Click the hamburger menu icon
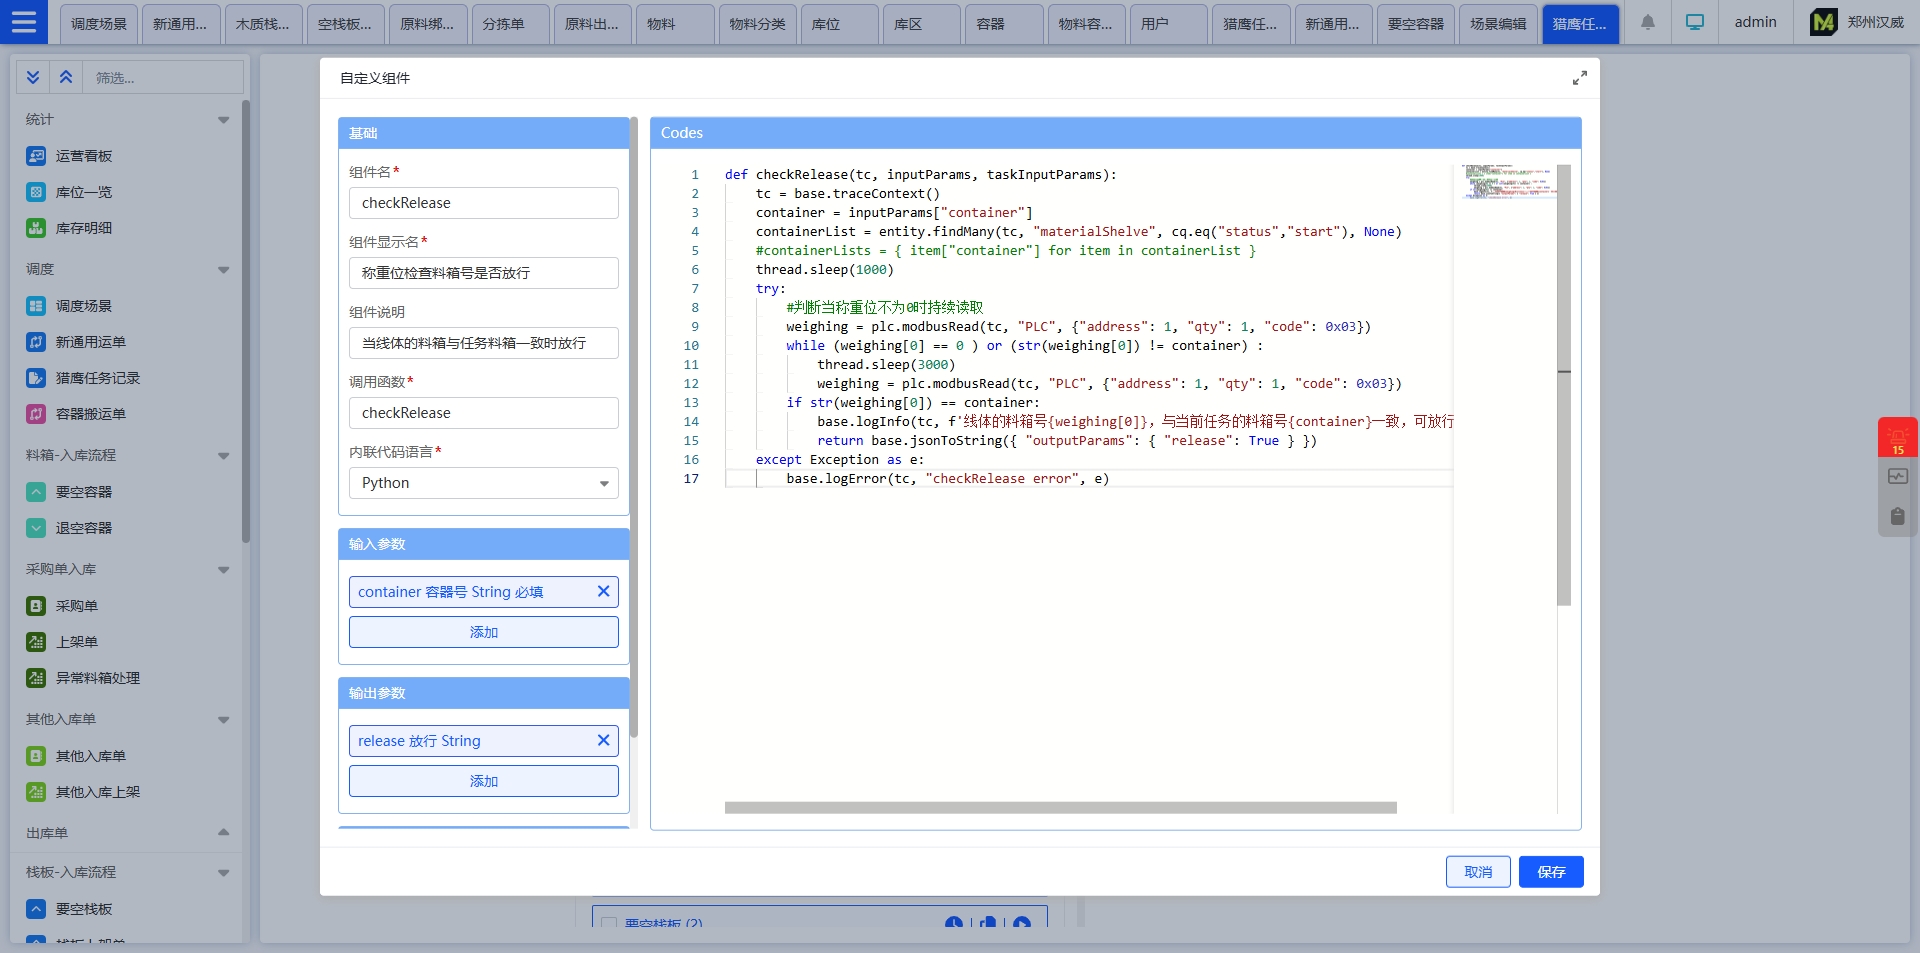 (24, 22)
